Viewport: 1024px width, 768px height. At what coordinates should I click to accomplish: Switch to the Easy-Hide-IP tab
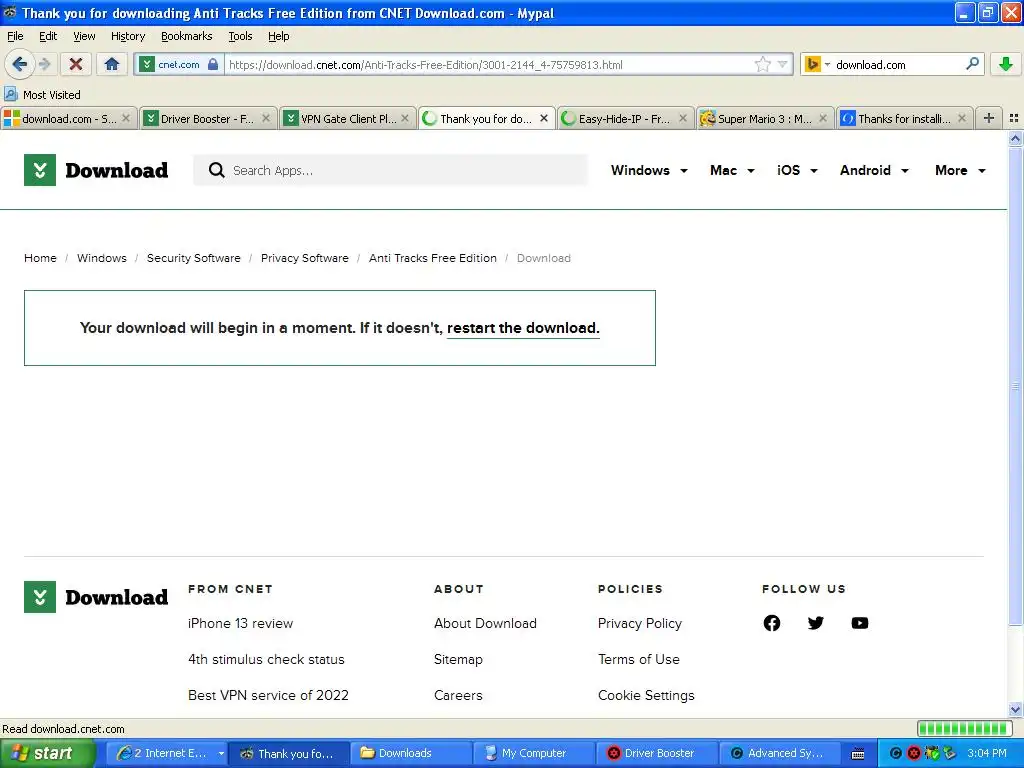click(x=625, y=118)
